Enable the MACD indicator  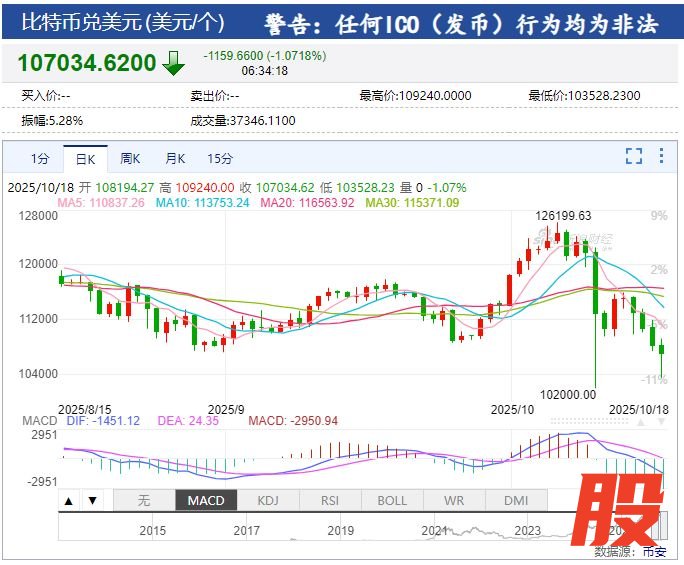[x=205, y=500]
